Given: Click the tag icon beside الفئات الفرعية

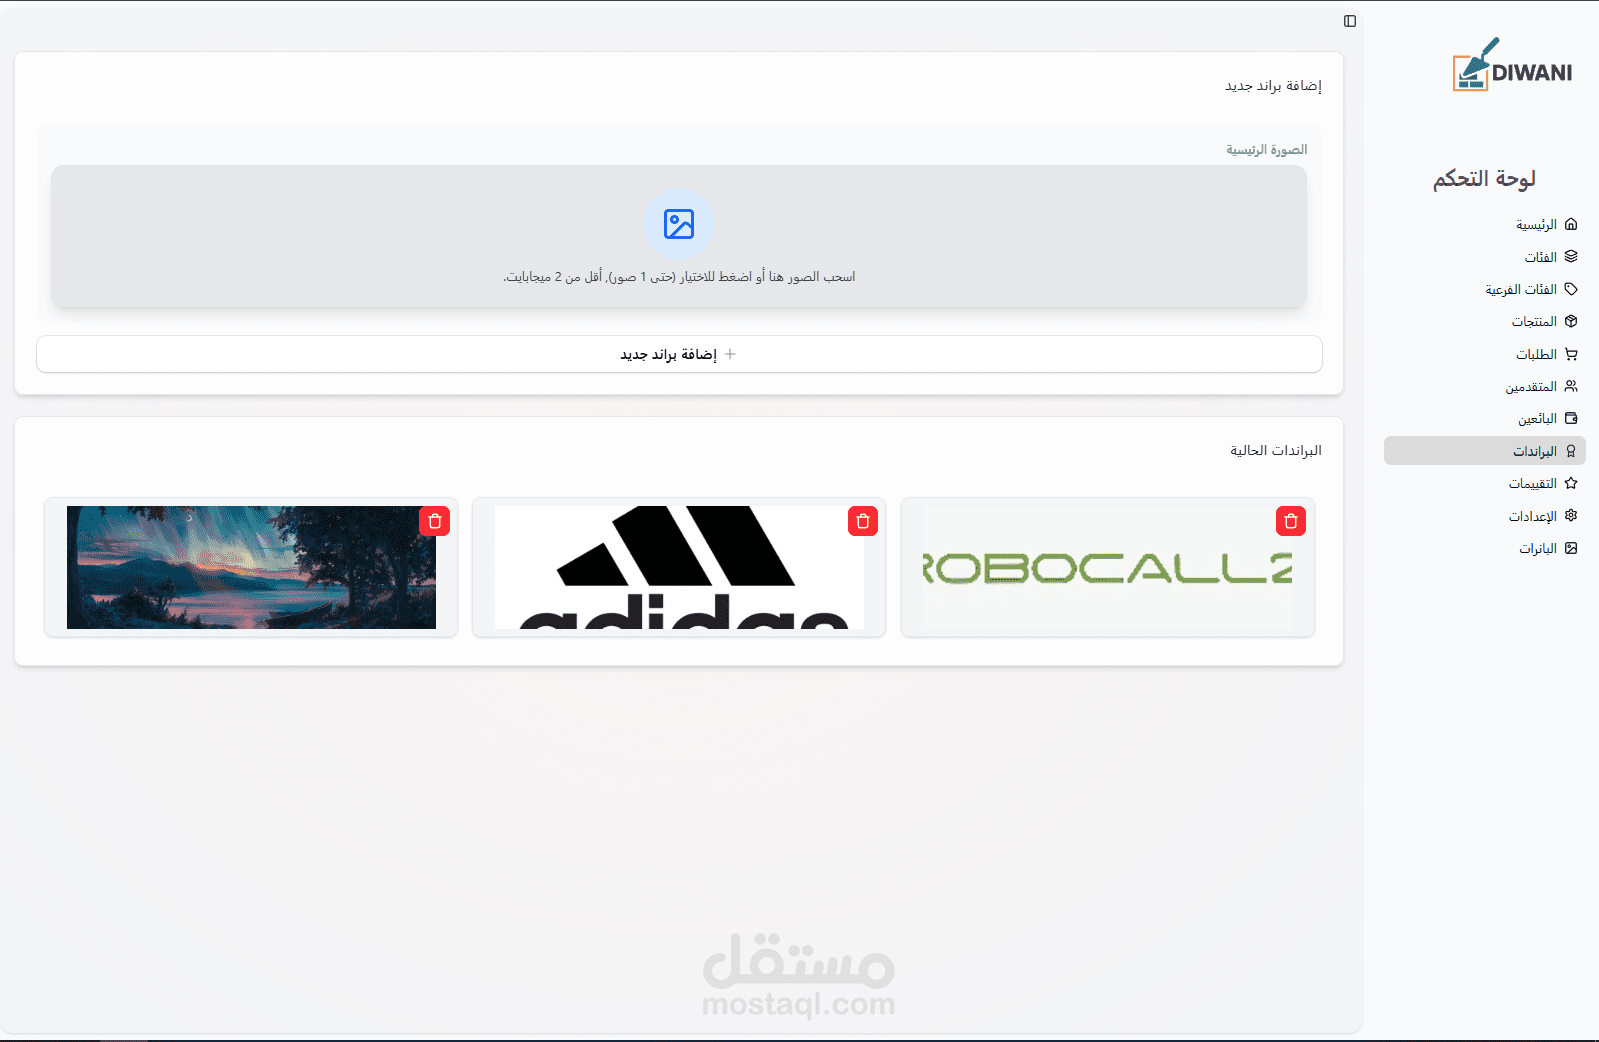Looking at the screenshot, I should click(x=1571, y=289).
